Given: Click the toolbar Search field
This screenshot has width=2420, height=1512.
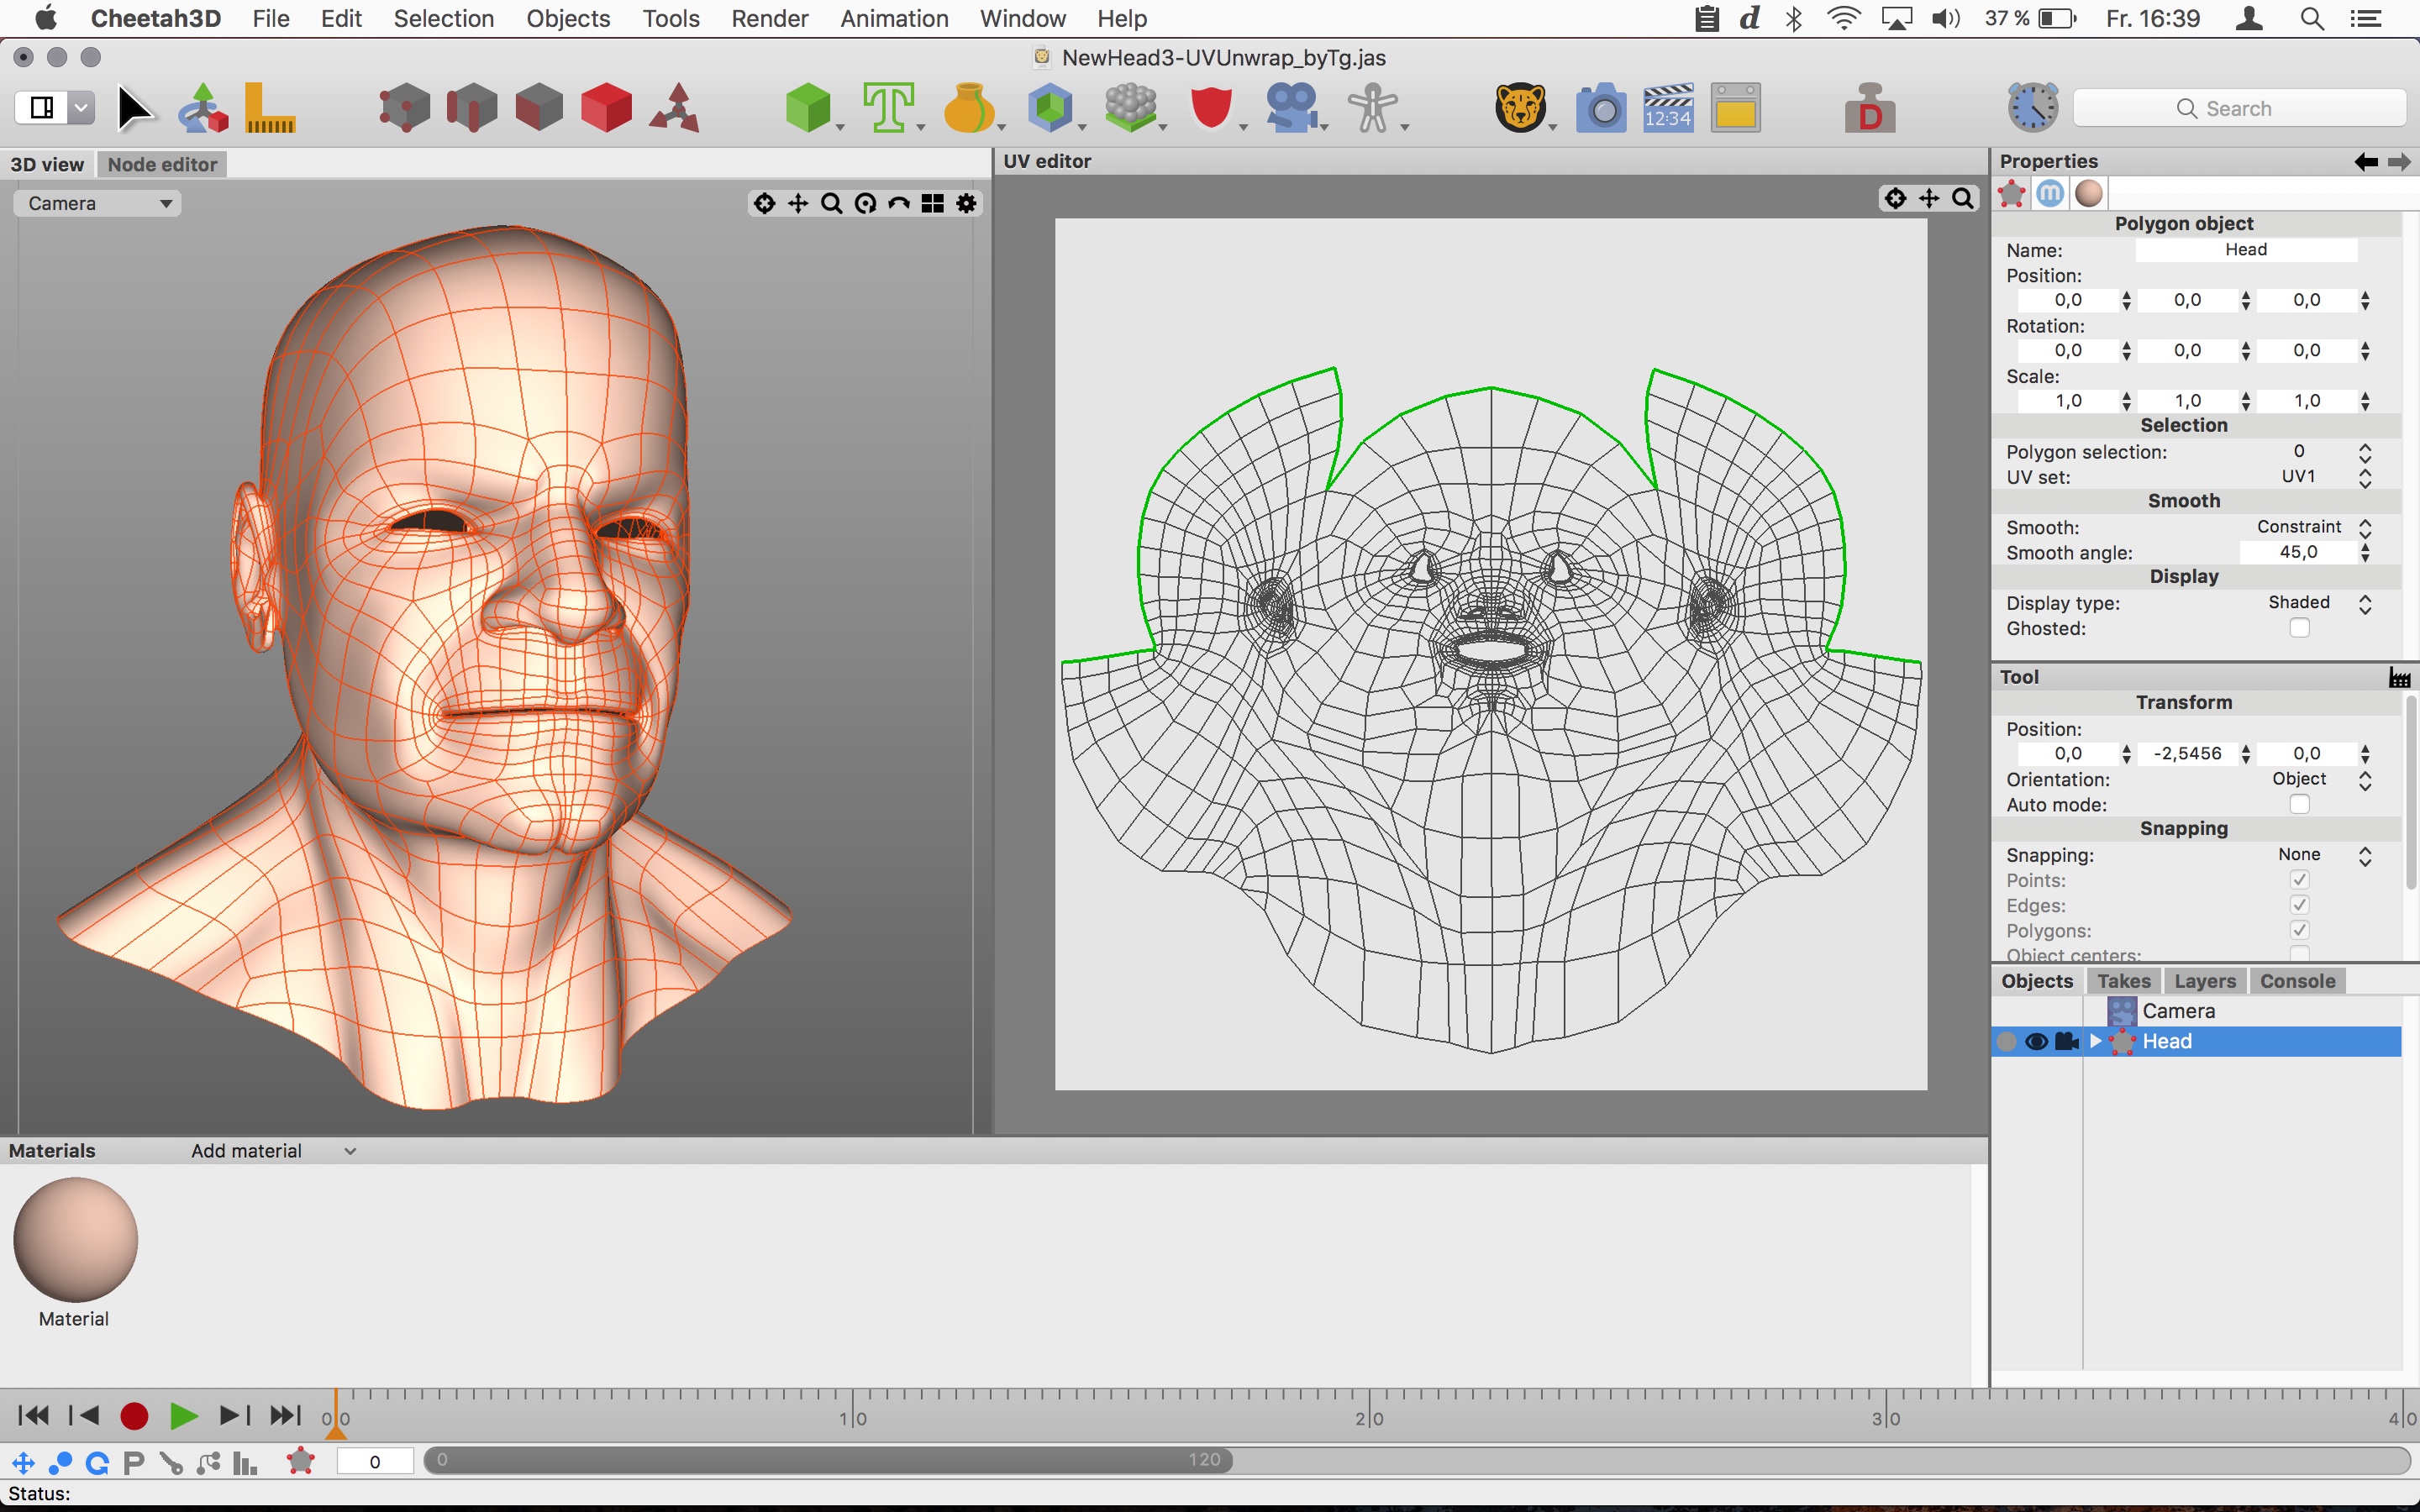Looking at the screenshot, I should 2238,108.
